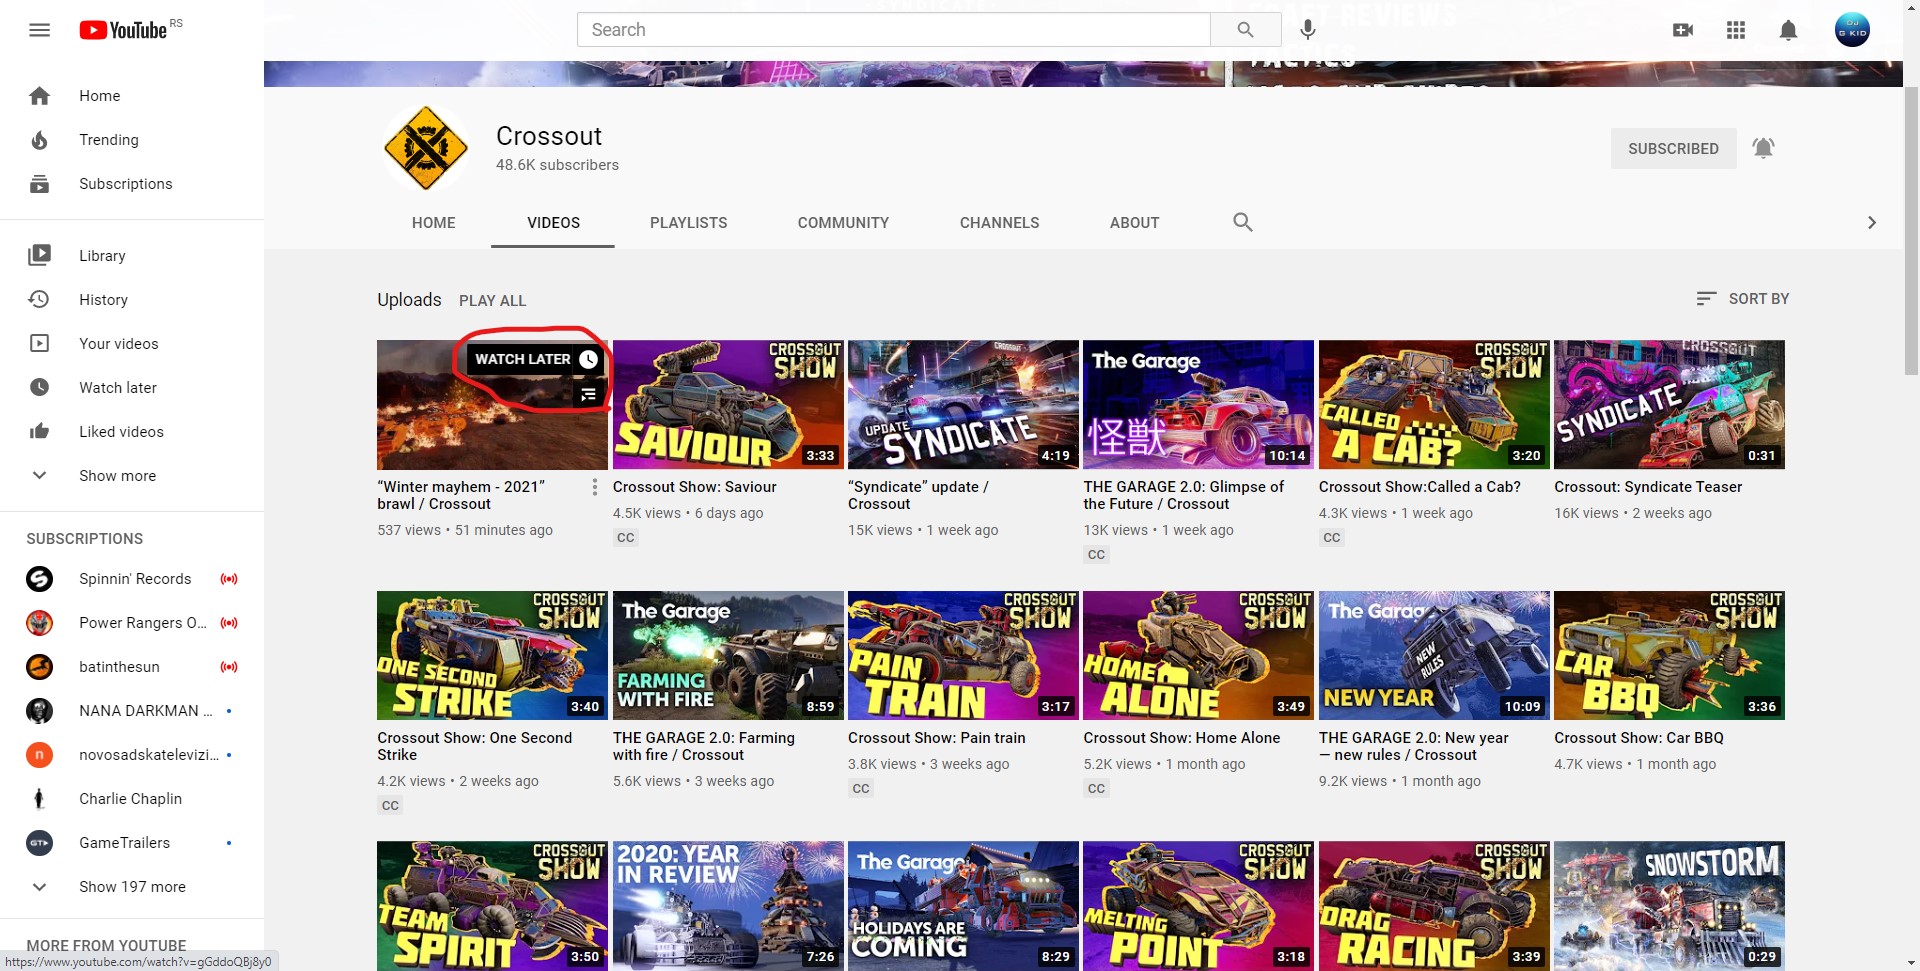Click the Subscriptions sidebar icon
Image resolution: width=1920 pixels, height=971 pixels.
point(40,184)
